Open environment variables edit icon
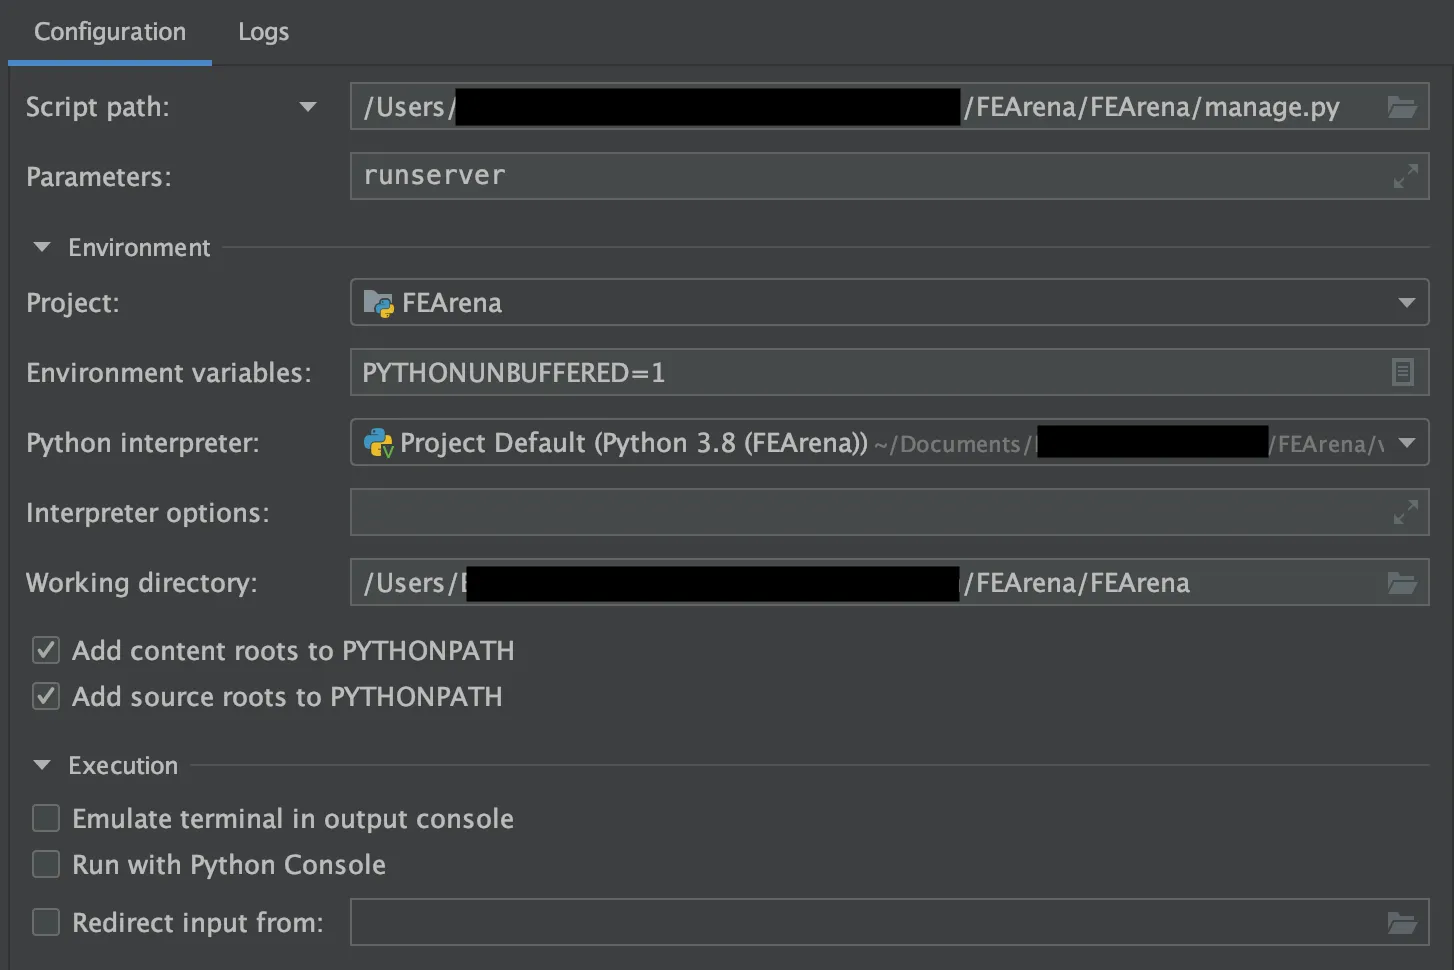 click(1402, 373)
